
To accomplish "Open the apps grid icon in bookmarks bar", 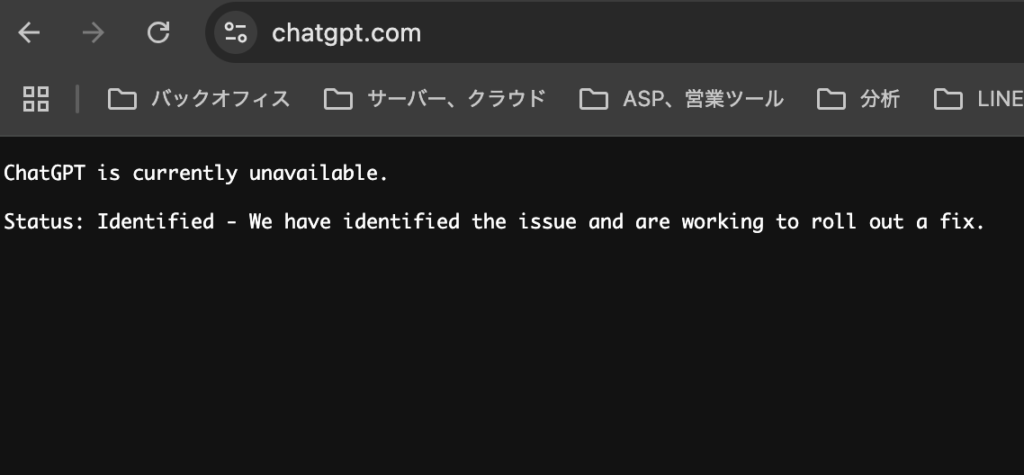I will (x=36, y=98).
